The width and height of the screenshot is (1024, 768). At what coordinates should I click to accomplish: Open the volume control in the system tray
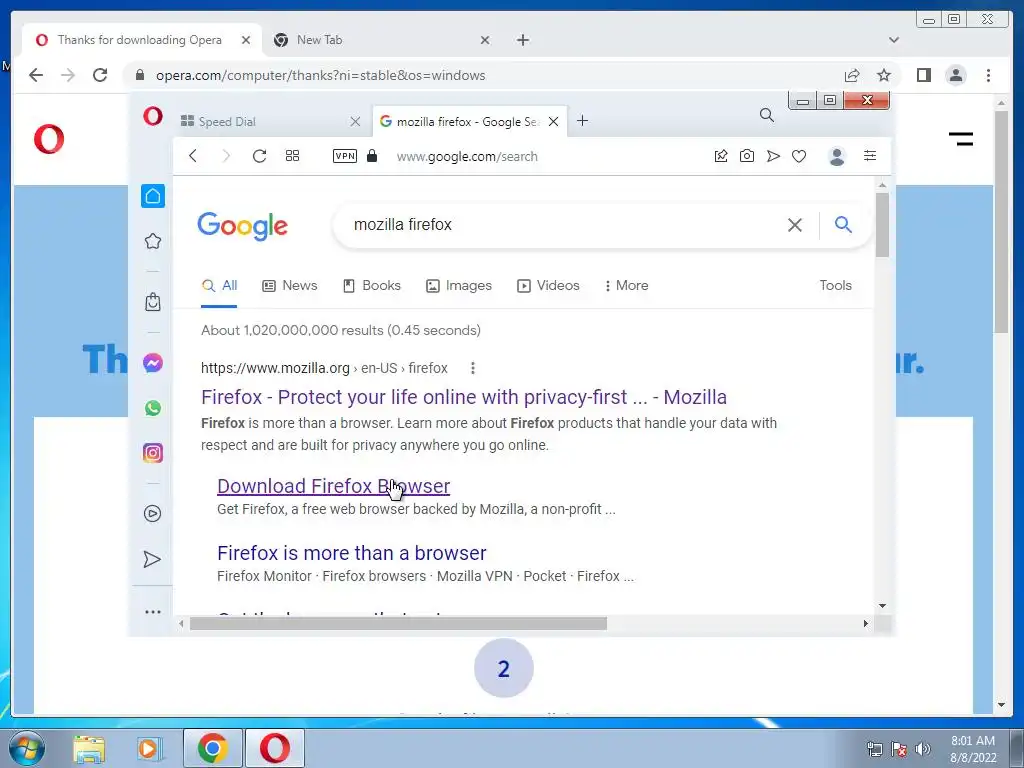[923, 749]
